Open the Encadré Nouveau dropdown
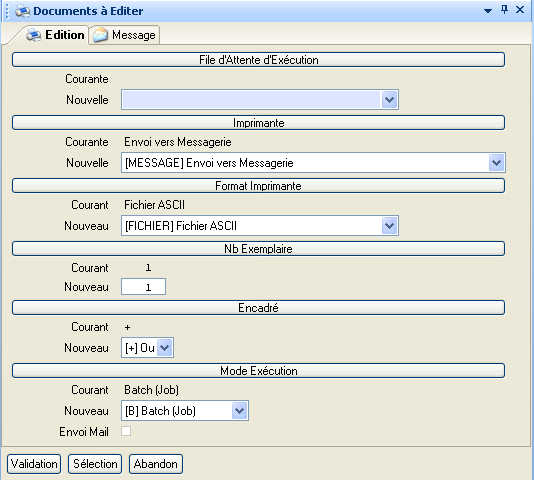 point(165,348)
